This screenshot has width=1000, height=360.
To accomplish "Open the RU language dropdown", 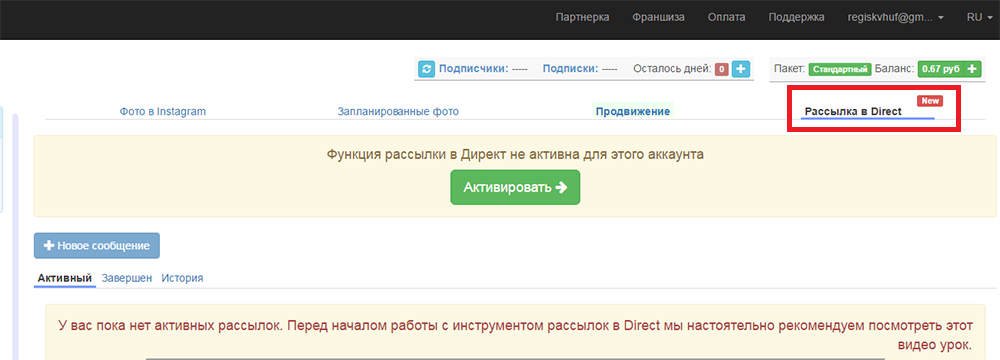I will [980, 18].
